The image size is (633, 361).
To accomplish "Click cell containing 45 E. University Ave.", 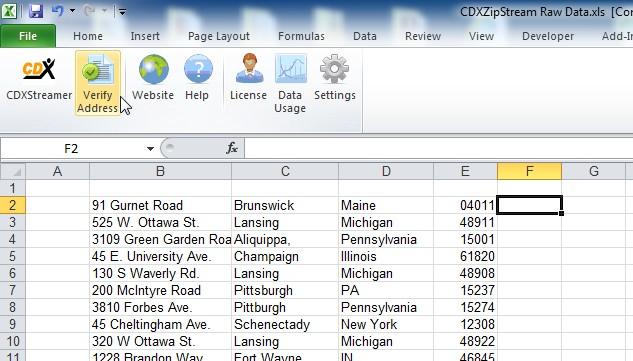I will pyautogui.click(x=160, y=256).
